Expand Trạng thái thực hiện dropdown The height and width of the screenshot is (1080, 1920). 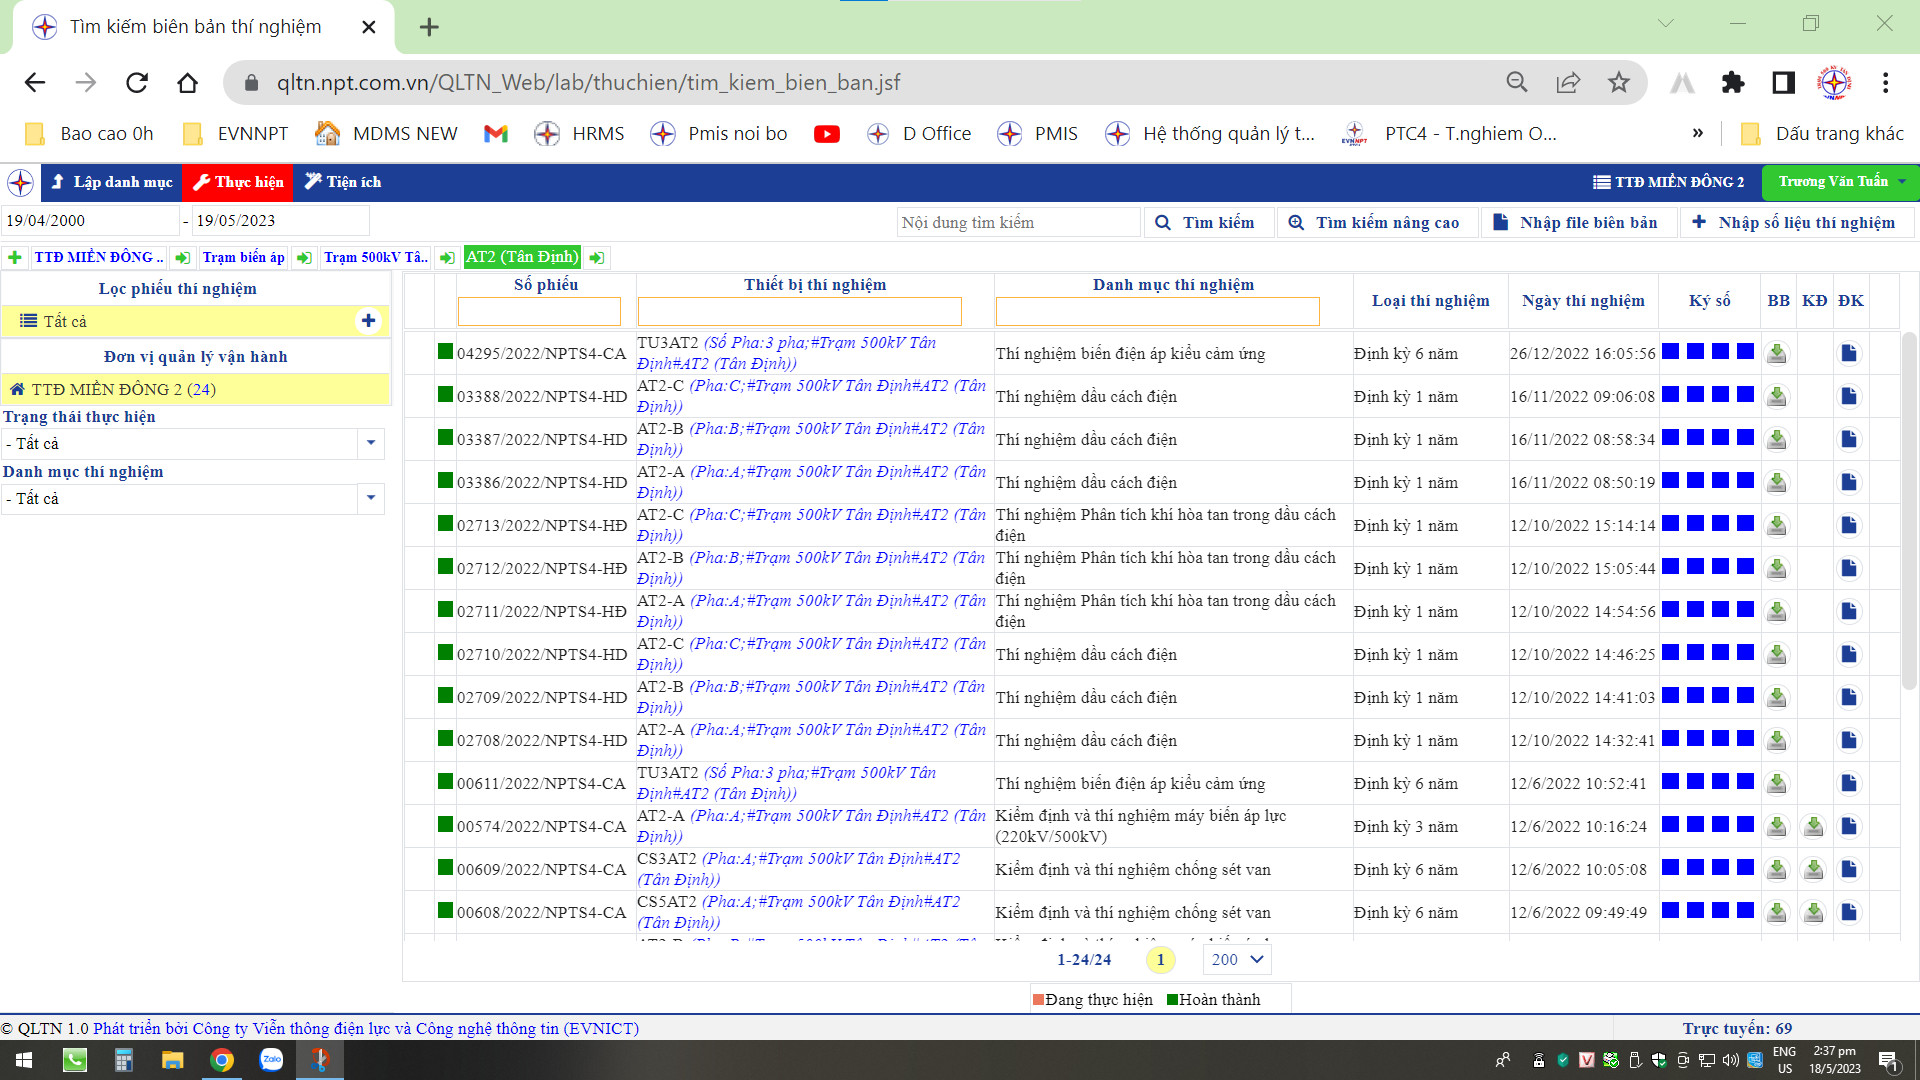click(x=371, y=443)
